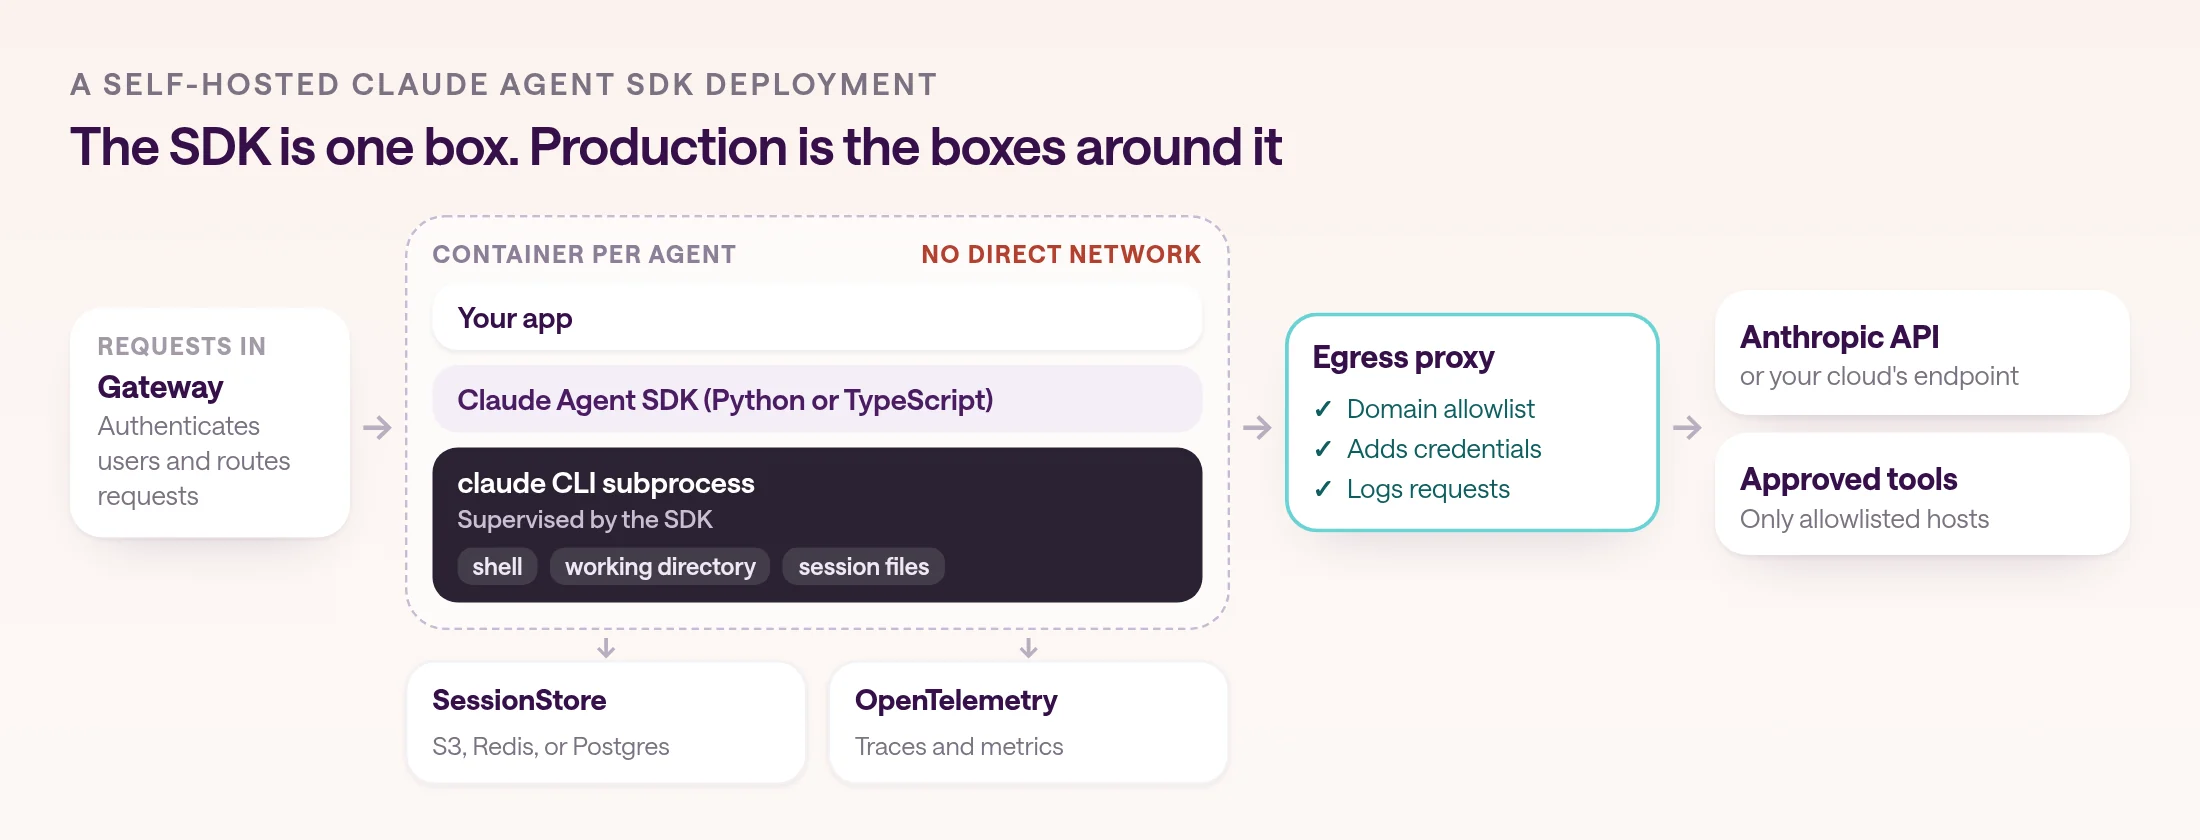Click the 'claude CLI subprocess' heading

[x=606, y=483]
